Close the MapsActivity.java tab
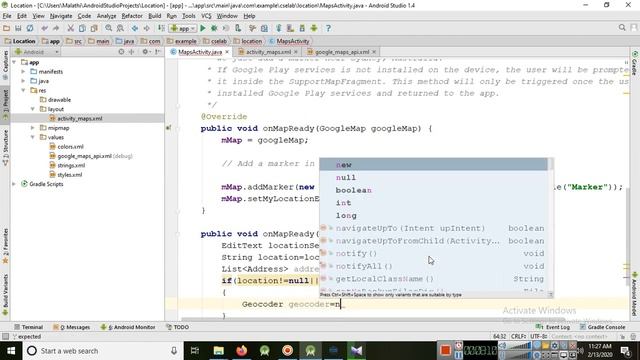Screen dimensions: 640x360 point(227,52)
